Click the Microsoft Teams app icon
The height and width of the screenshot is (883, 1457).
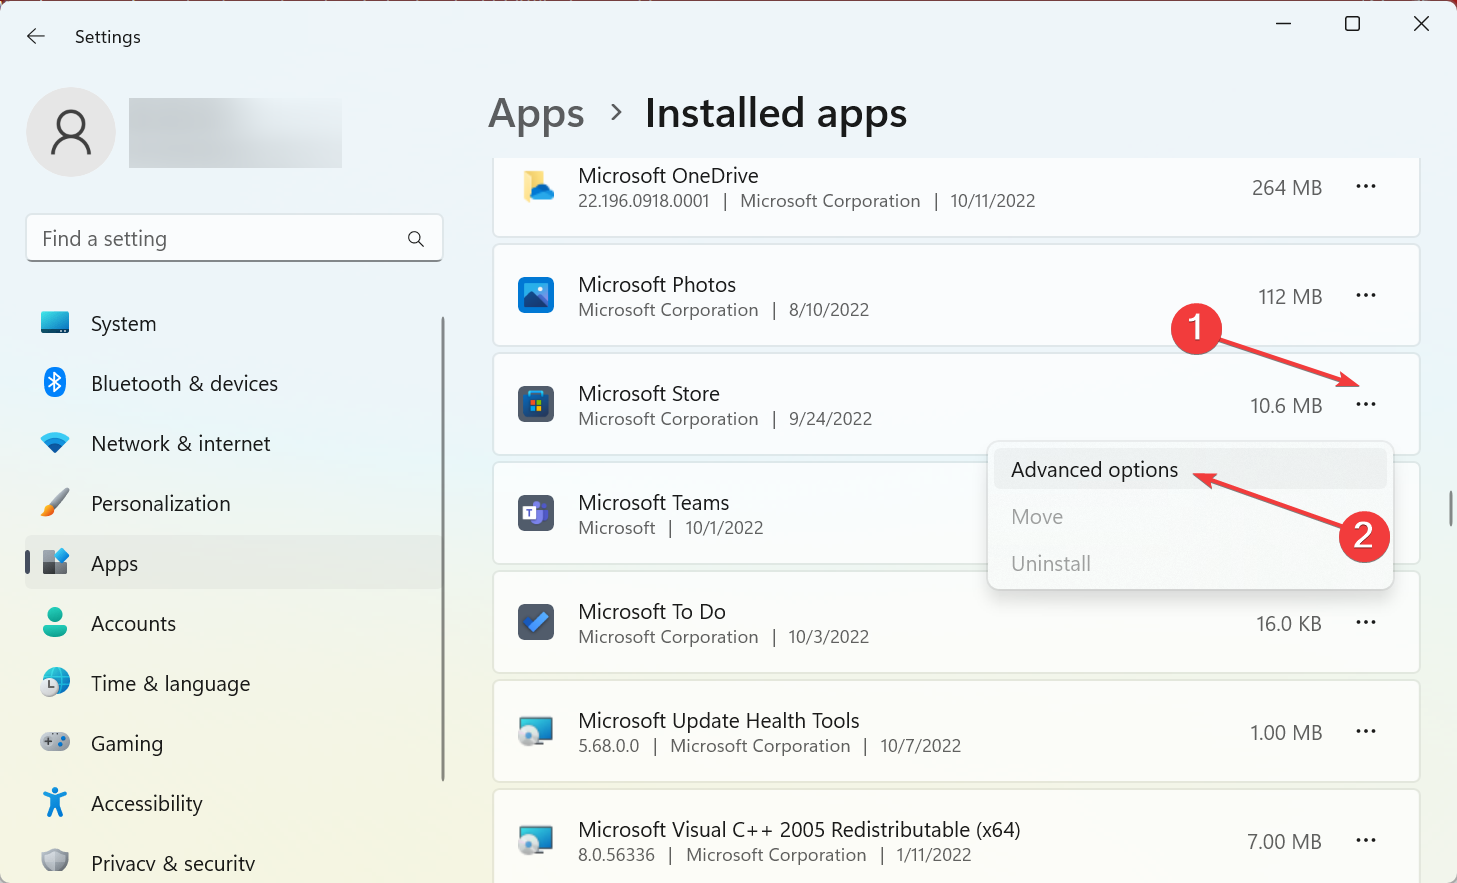click(x=536, y=514)
